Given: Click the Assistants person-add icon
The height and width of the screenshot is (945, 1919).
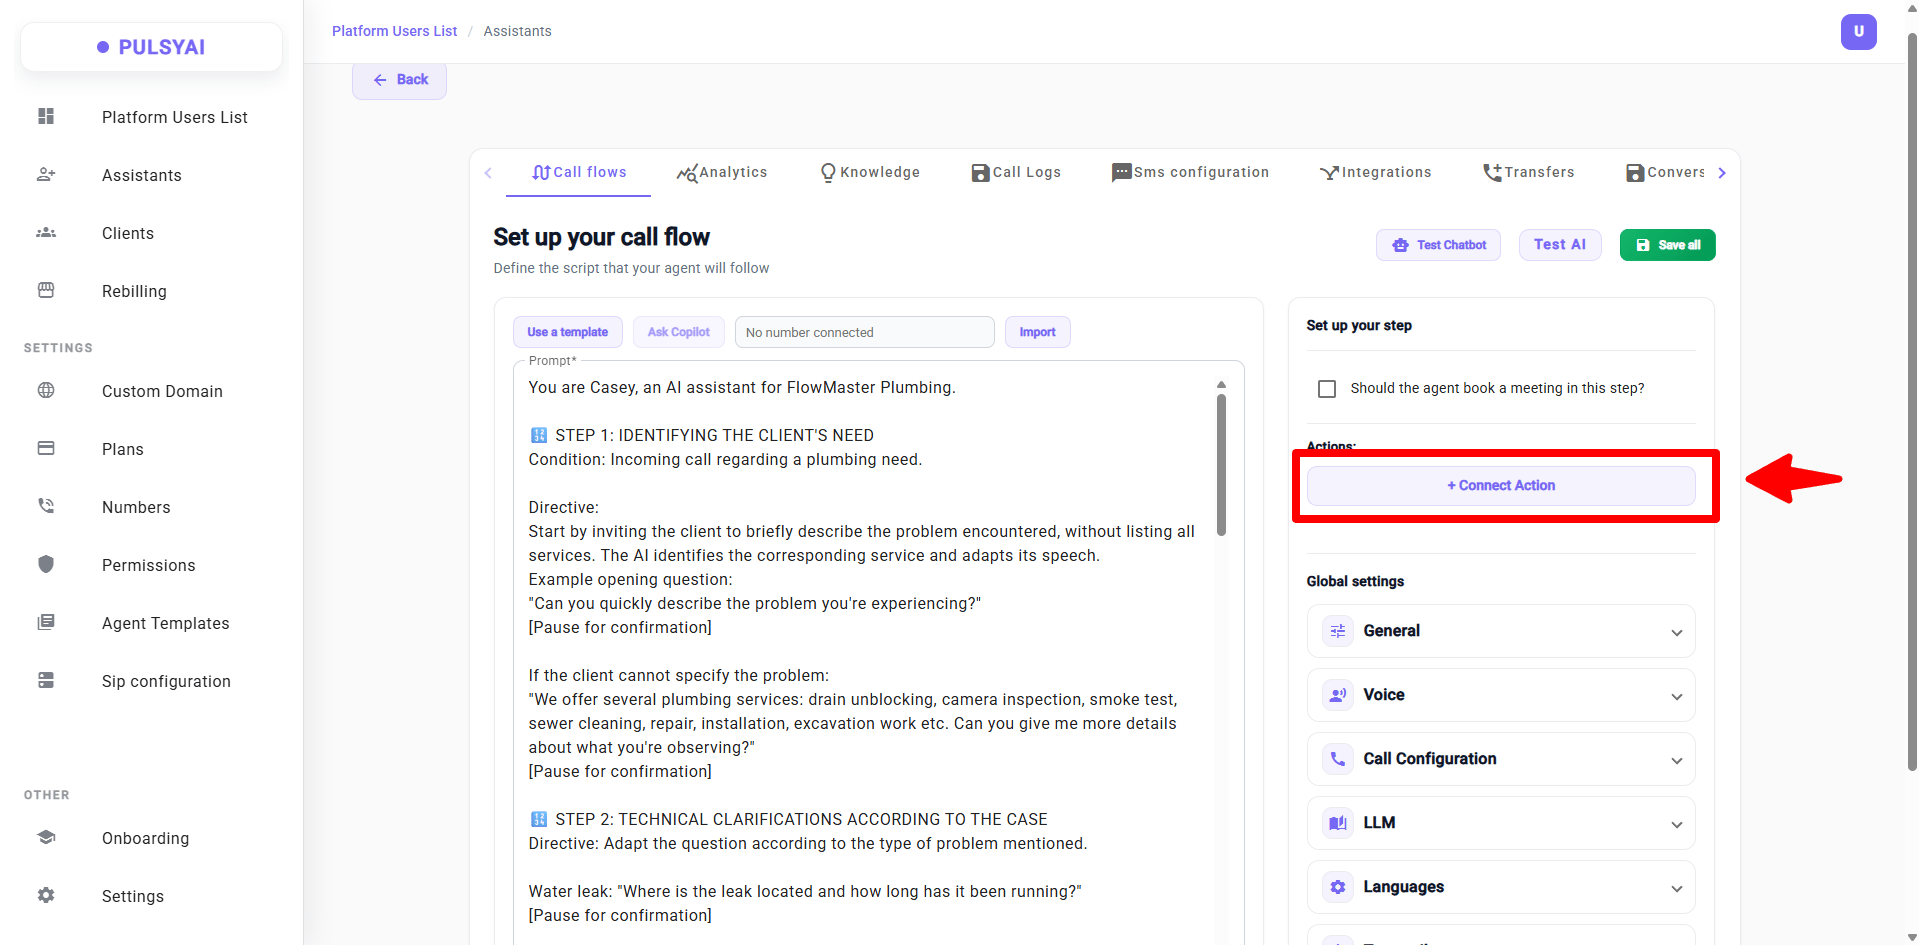Looking at the screenshot, I should point(46,174).
